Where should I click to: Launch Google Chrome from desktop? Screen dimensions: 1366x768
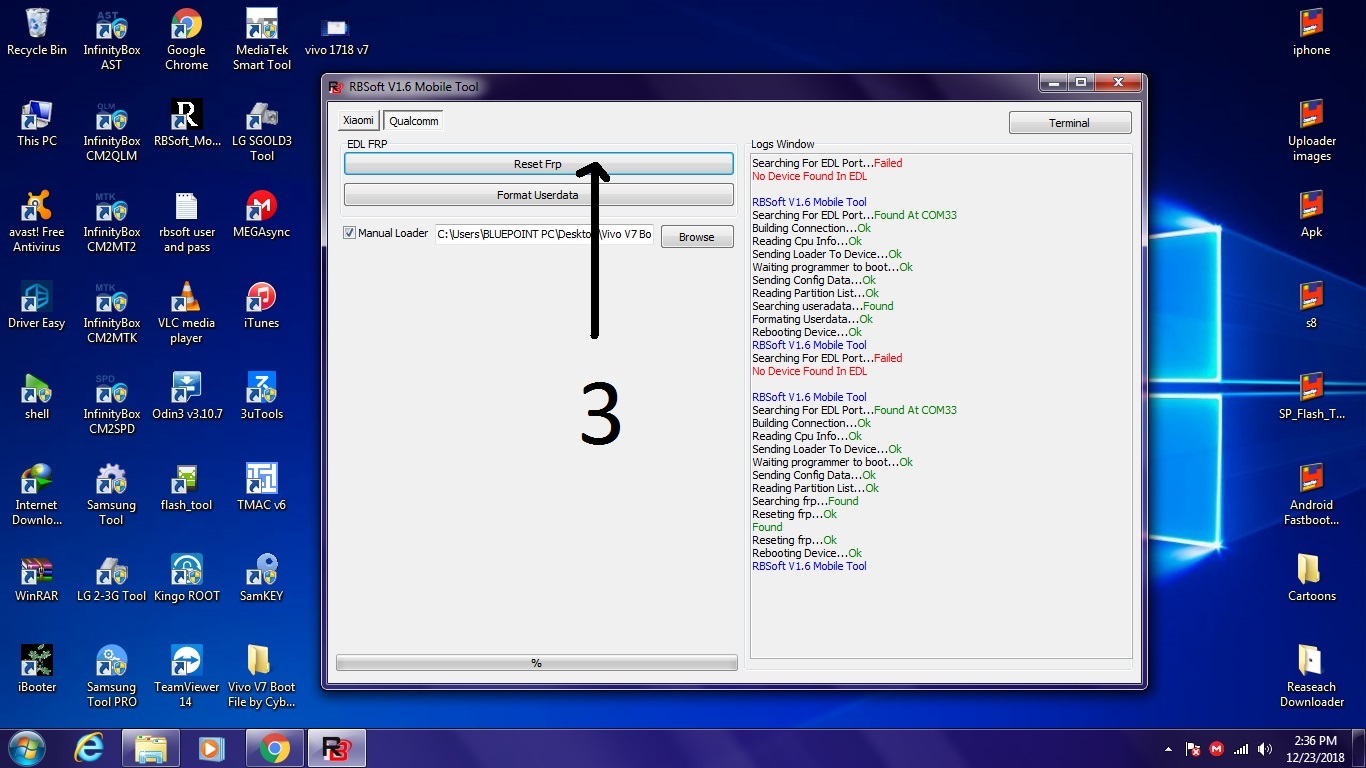click(x=186, y=39)
